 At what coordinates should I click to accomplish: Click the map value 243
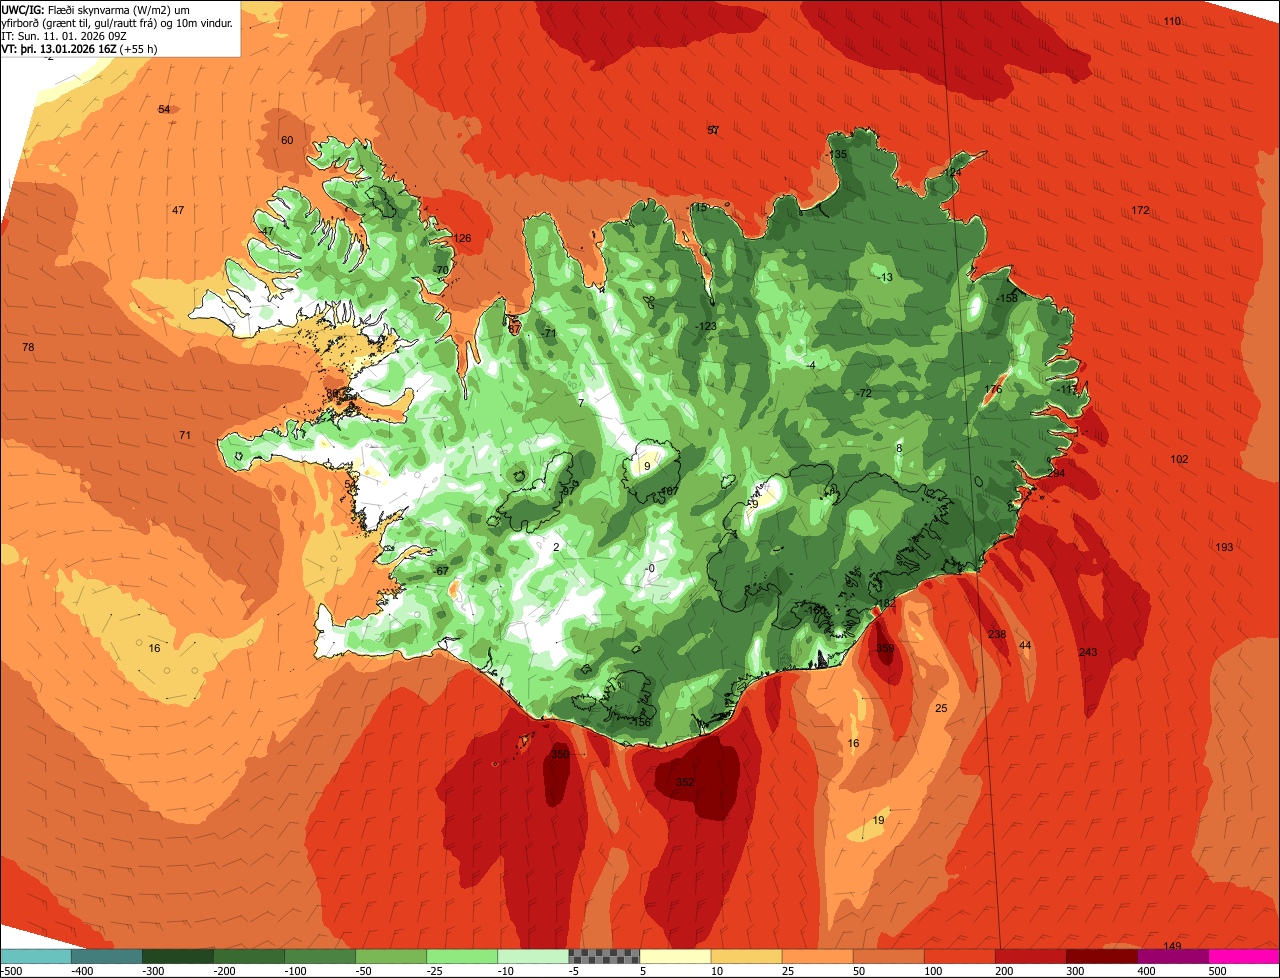pyautogui.click(x=1088, y=652)
